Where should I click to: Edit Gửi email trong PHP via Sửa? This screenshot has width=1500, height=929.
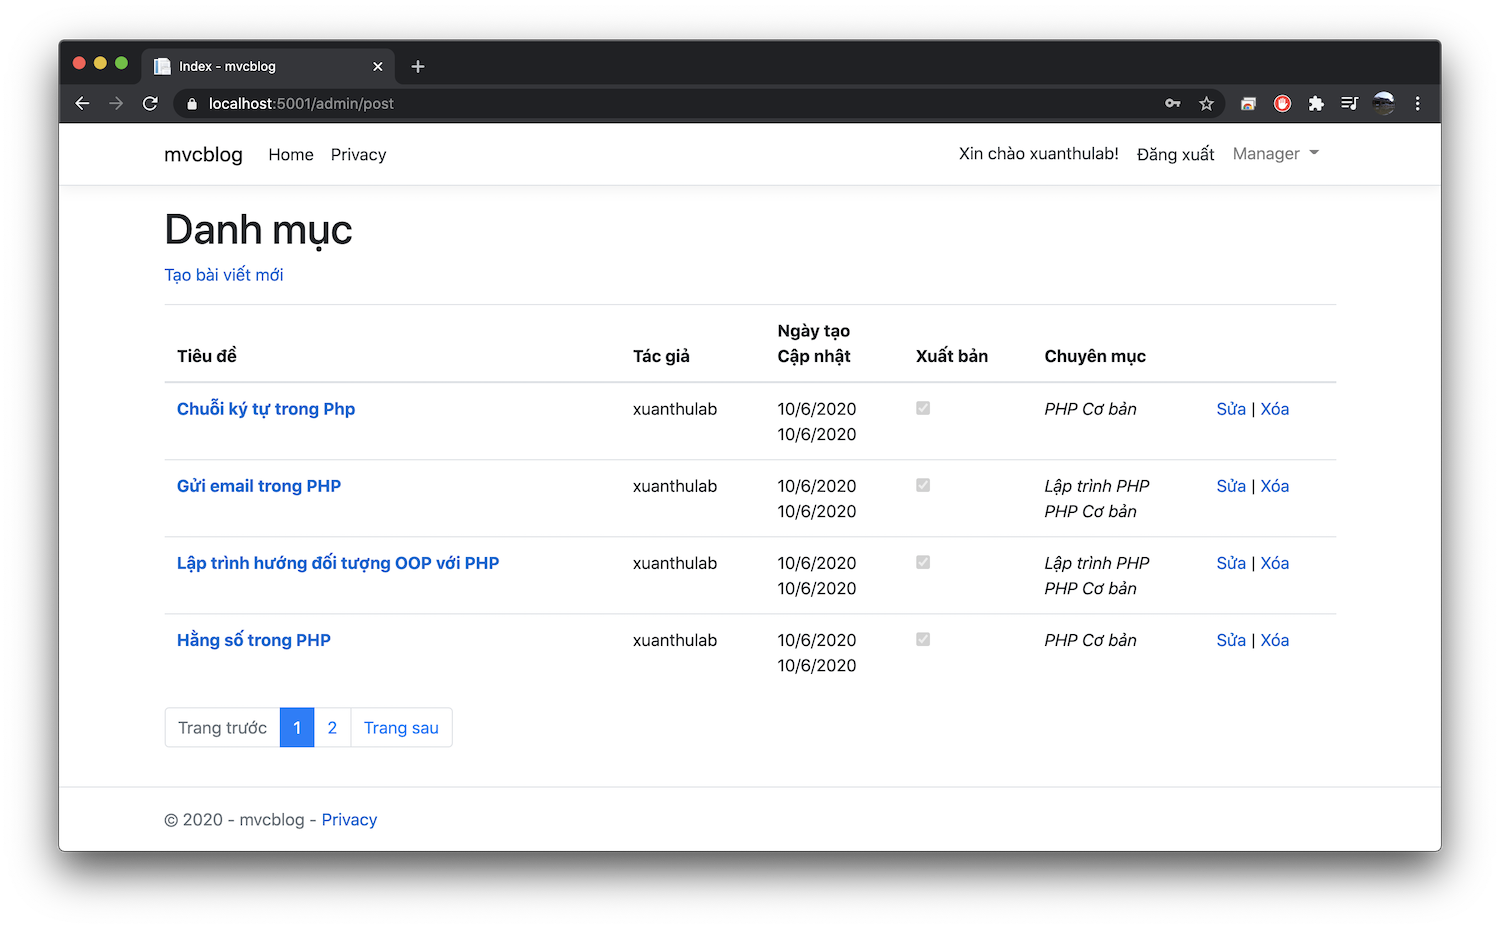coord(1231,485)
